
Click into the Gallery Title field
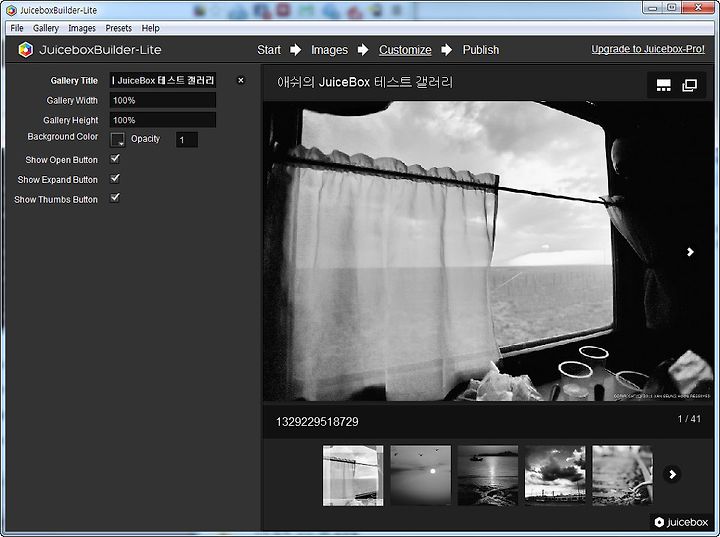(x=163, y=80)
